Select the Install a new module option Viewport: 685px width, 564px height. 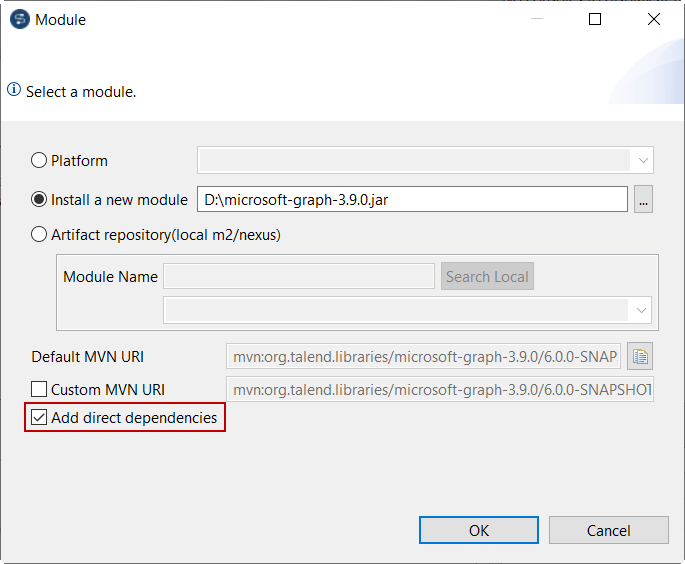click(40, 199)
